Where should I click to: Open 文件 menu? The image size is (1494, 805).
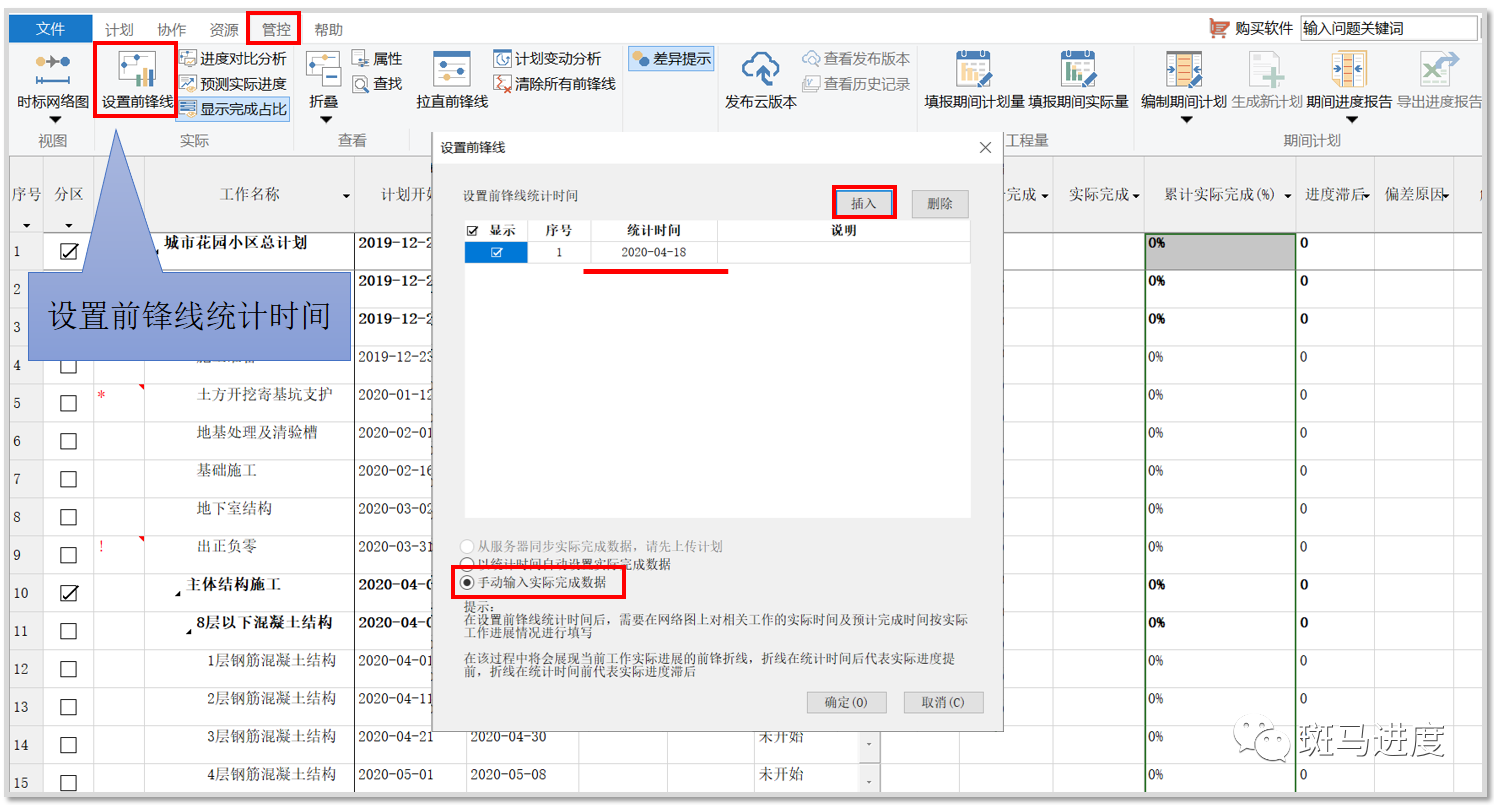point(50,29)
